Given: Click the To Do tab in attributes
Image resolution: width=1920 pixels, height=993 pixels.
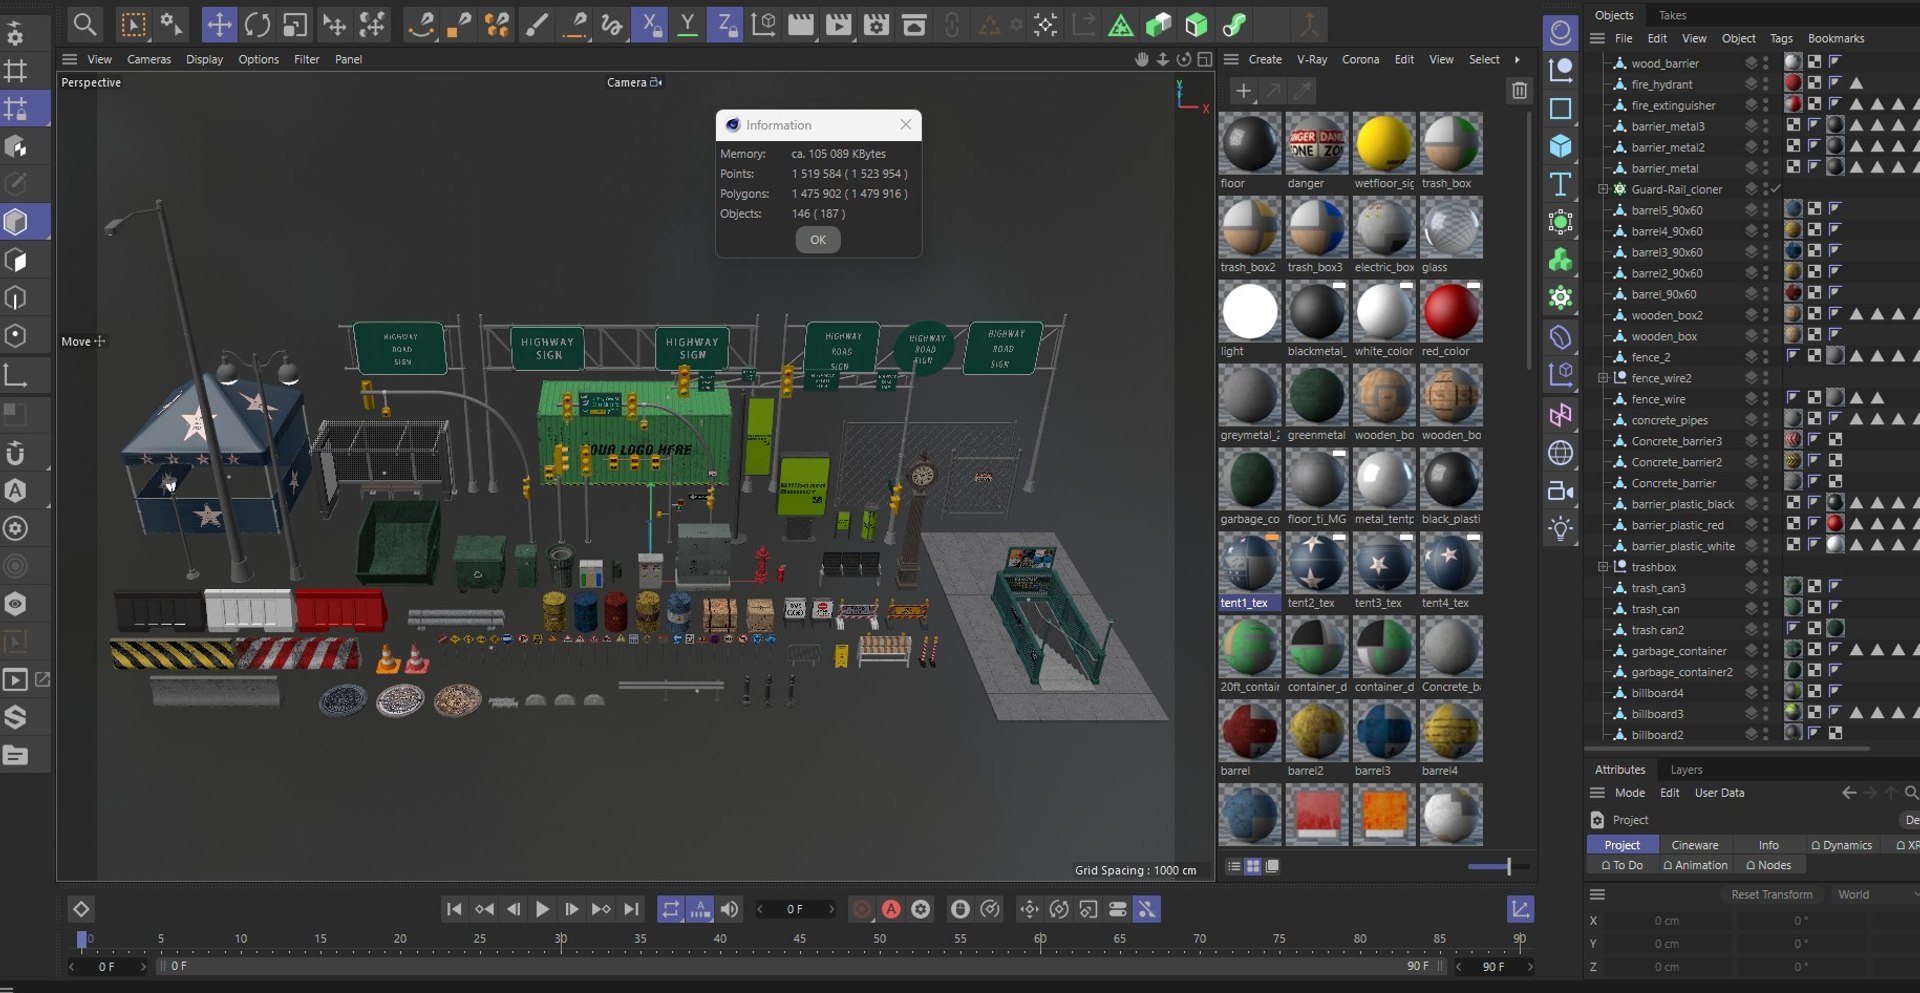Looking at the screenshot, I should click(x=1622, y=865).
